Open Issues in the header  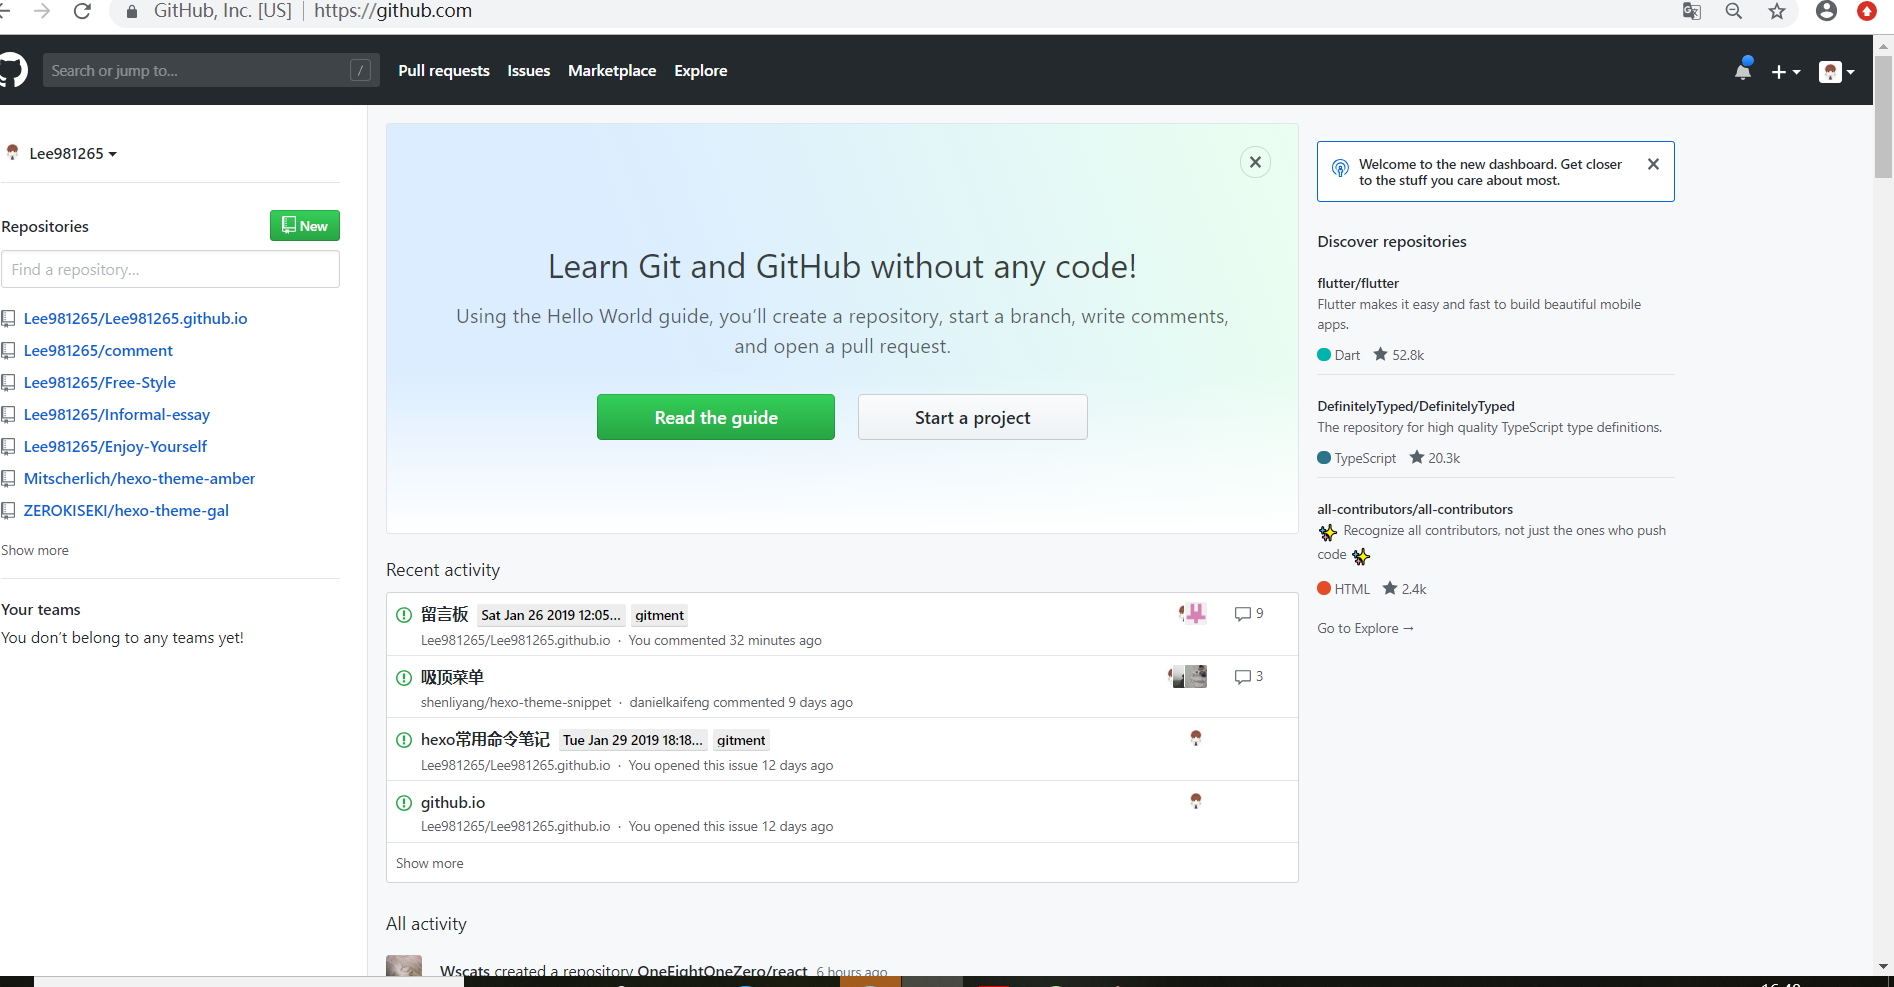point(529,71)
